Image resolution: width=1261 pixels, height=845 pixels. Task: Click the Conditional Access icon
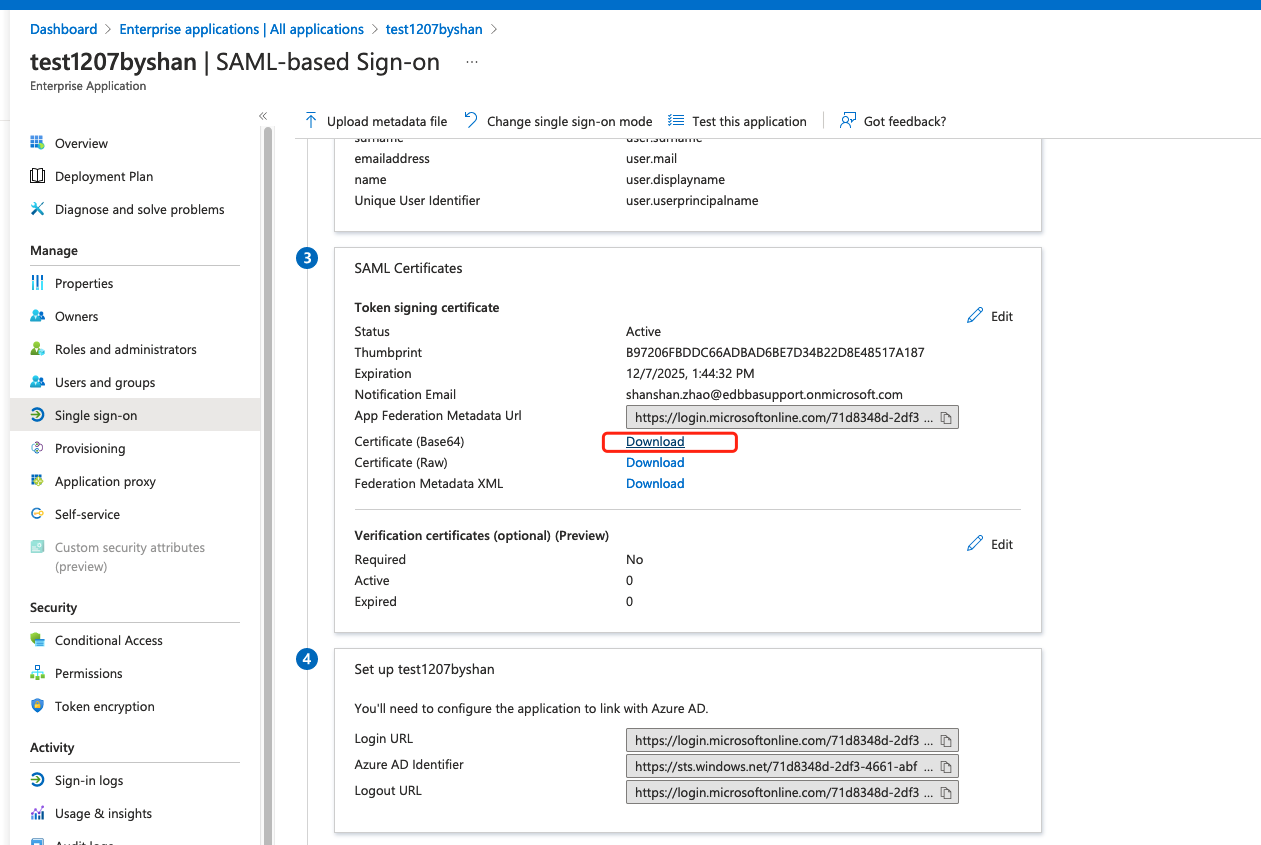click(37, 640)
